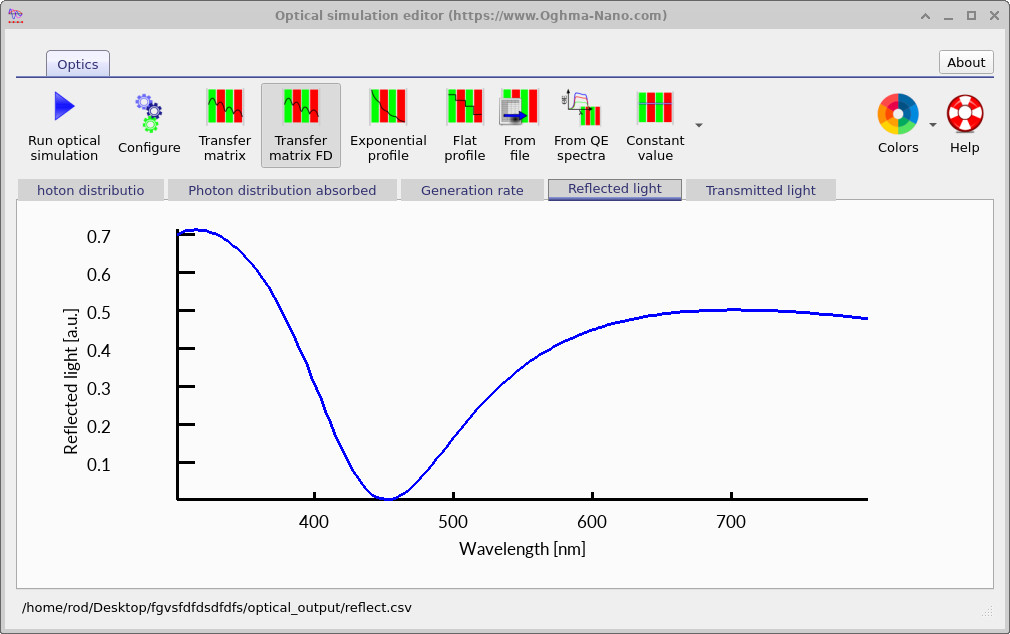The width and height of the screenshot is (1010, 634).
Task: Click the 700 tick label on wavelength axis
Action: click(x=730, y=521)
